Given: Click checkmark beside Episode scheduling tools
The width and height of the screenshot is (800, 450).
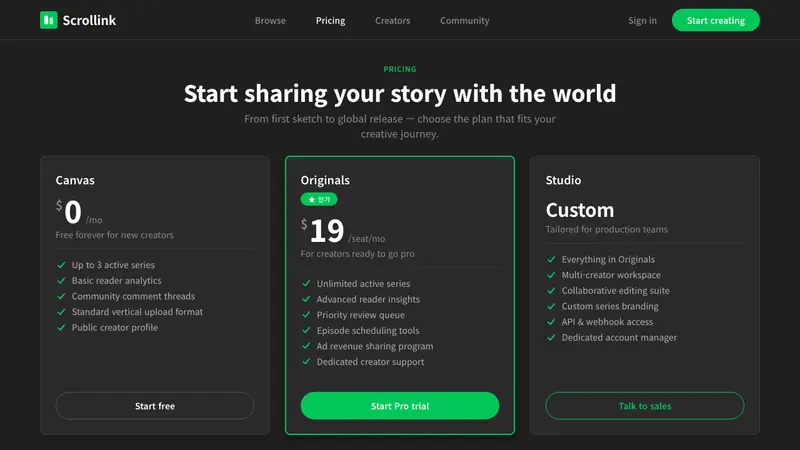Looking at the screenshot, I should coord(306,331).
